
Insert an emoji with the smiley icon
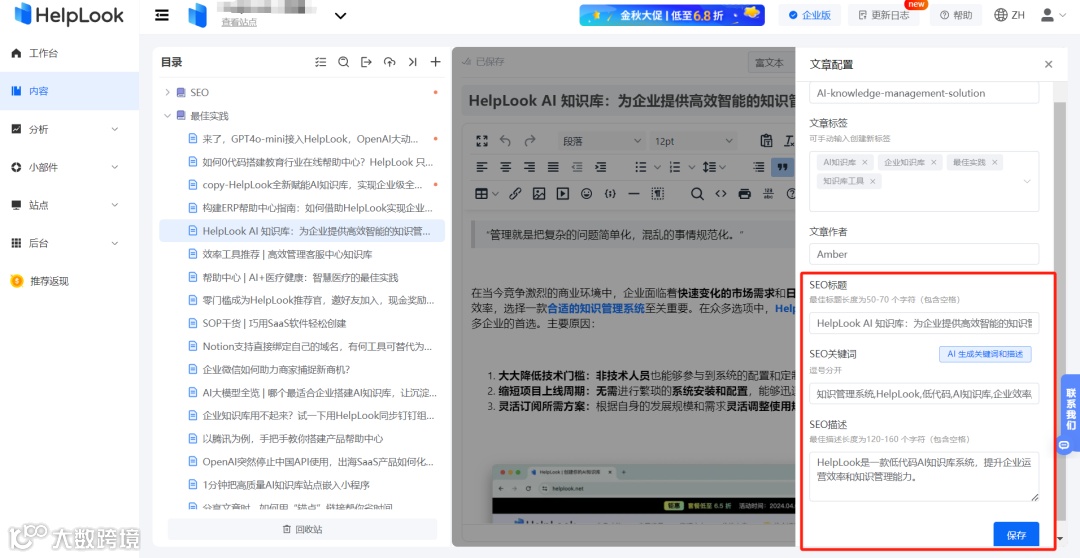[x=586, y=194]
